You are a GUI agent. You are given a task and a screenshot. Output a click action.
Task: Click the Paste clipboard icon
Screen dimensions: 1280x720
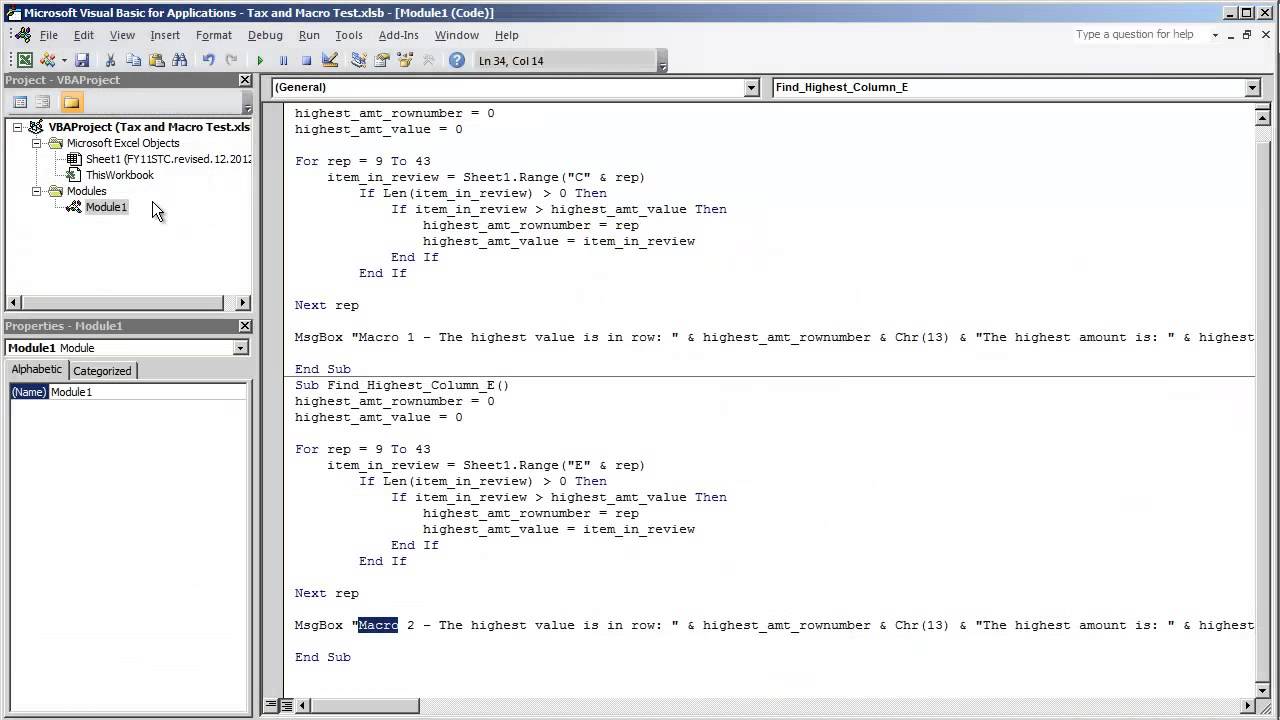point(156,60)
